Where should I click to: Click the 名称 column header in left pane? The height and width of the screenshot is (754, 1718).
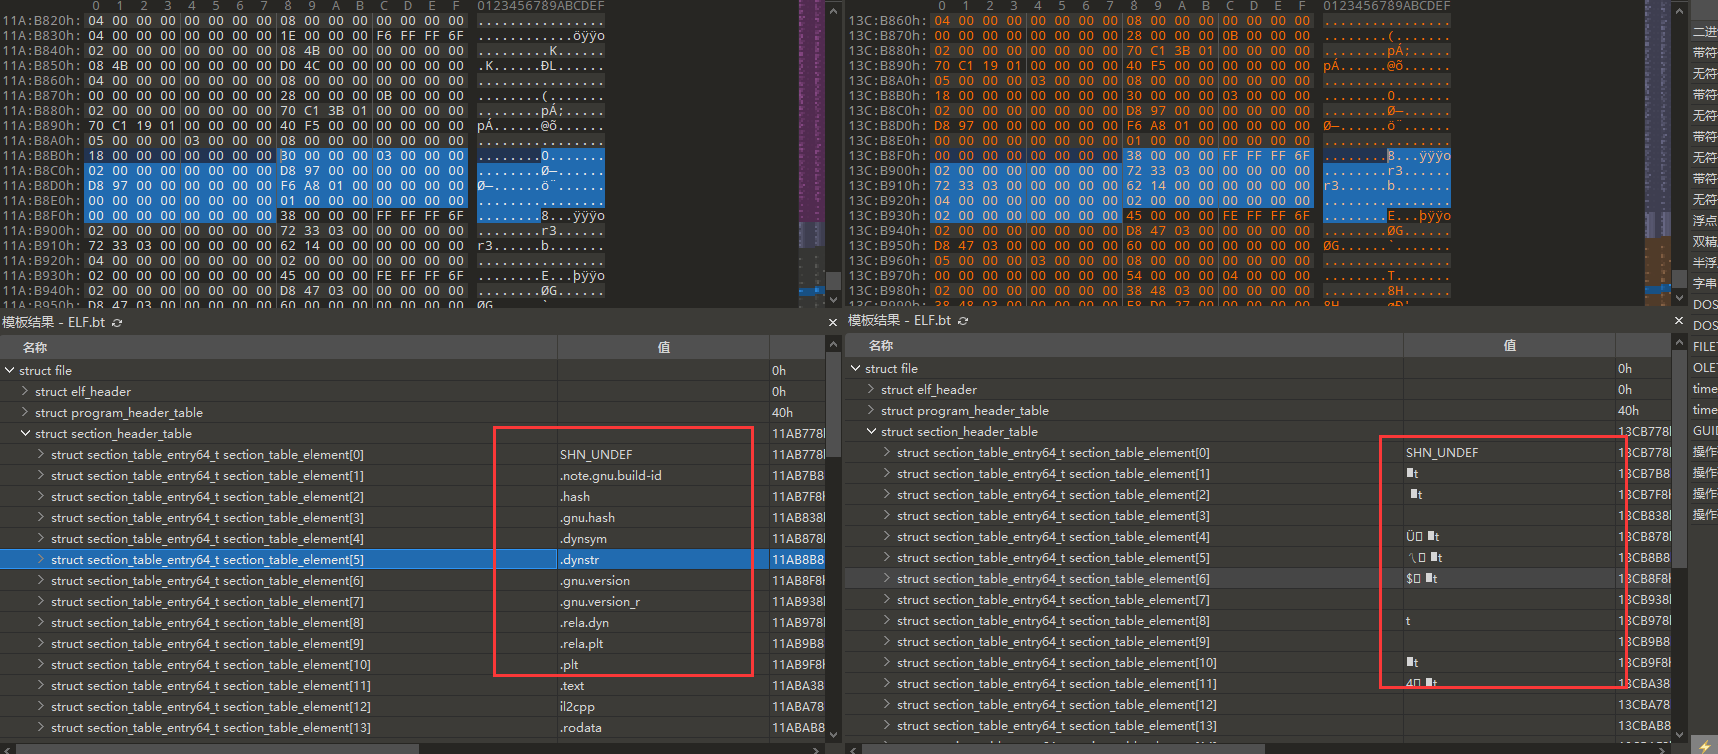(x=278, y=347)
